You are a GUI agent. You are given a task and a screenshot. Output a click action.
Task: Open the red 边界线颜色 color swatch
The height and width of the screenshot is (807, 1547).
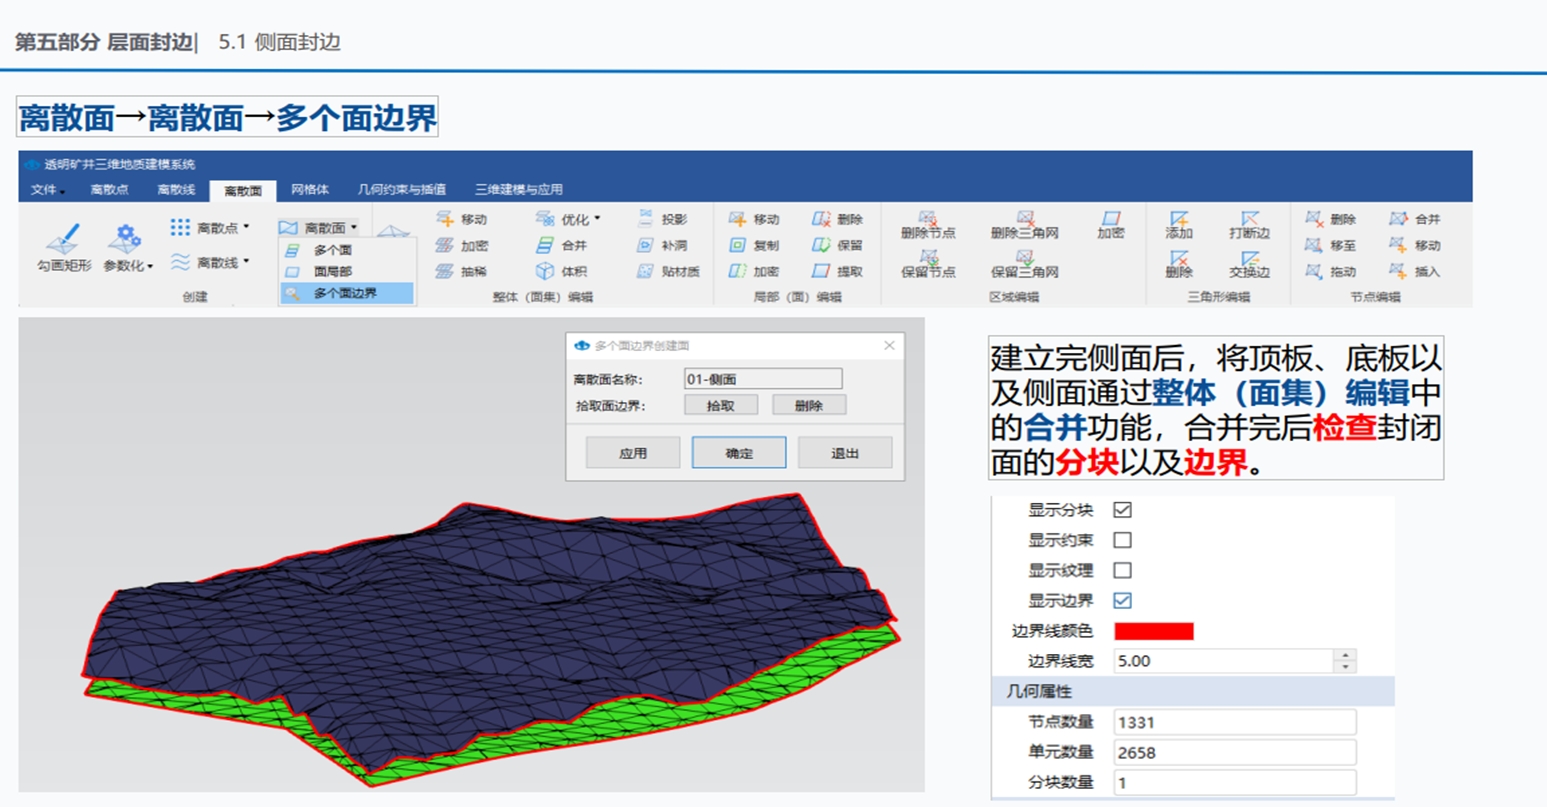click(x=1153, y=631)
